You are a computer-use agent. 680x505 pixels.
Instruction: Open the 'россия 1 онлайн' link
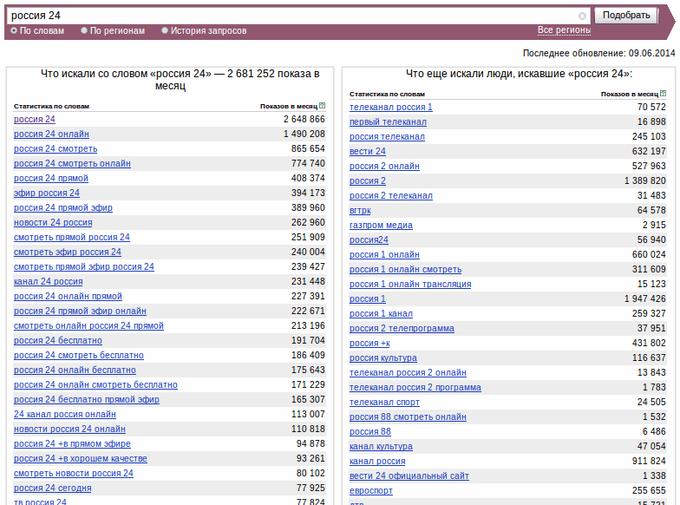click(x=384, y=255)
